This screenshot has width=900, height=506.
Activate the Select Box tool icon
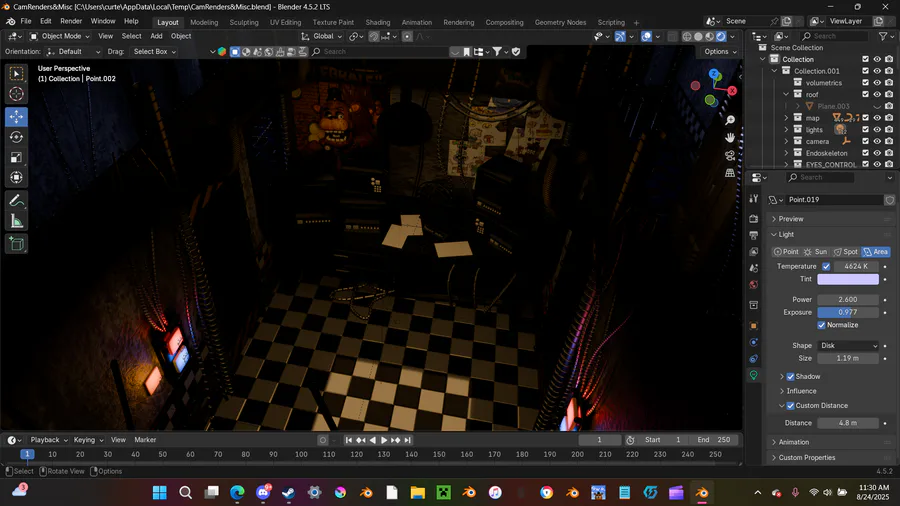(16, 73)
